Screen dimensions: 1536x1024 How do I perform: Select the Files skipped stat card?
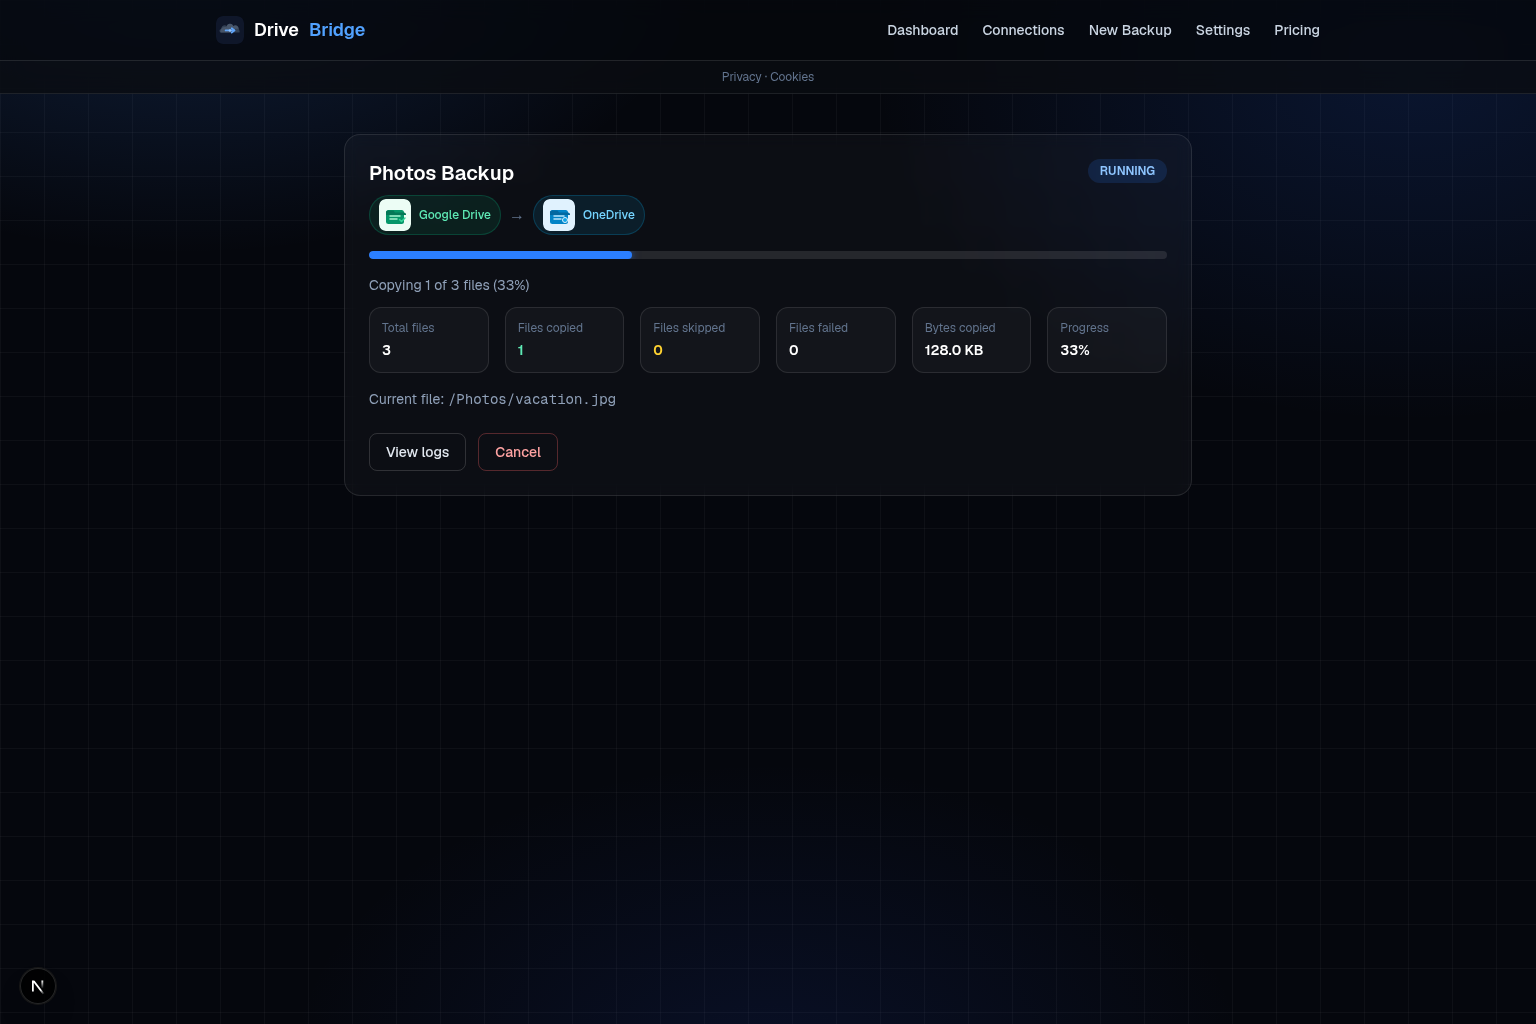coord(700,340)
